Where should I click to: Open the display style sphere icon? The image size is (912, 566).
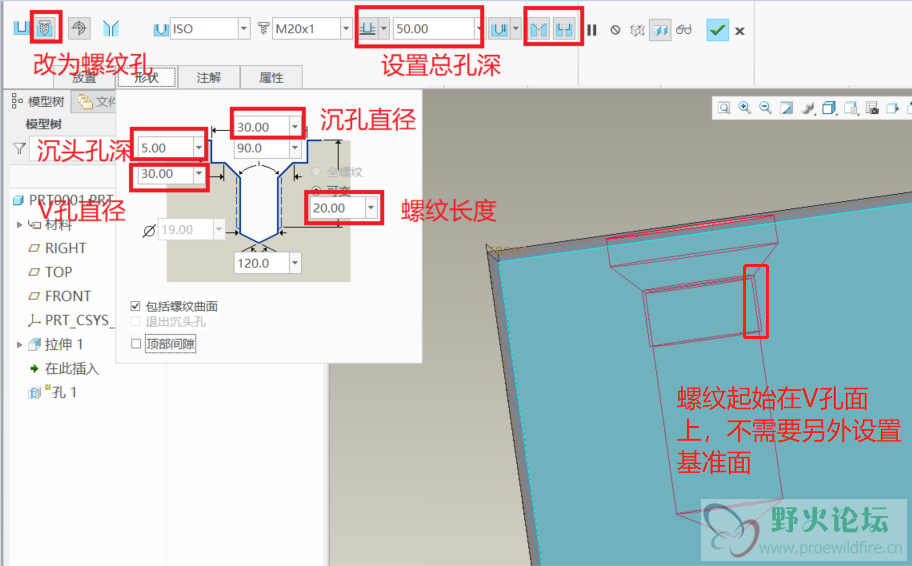[x=807, y=108]
